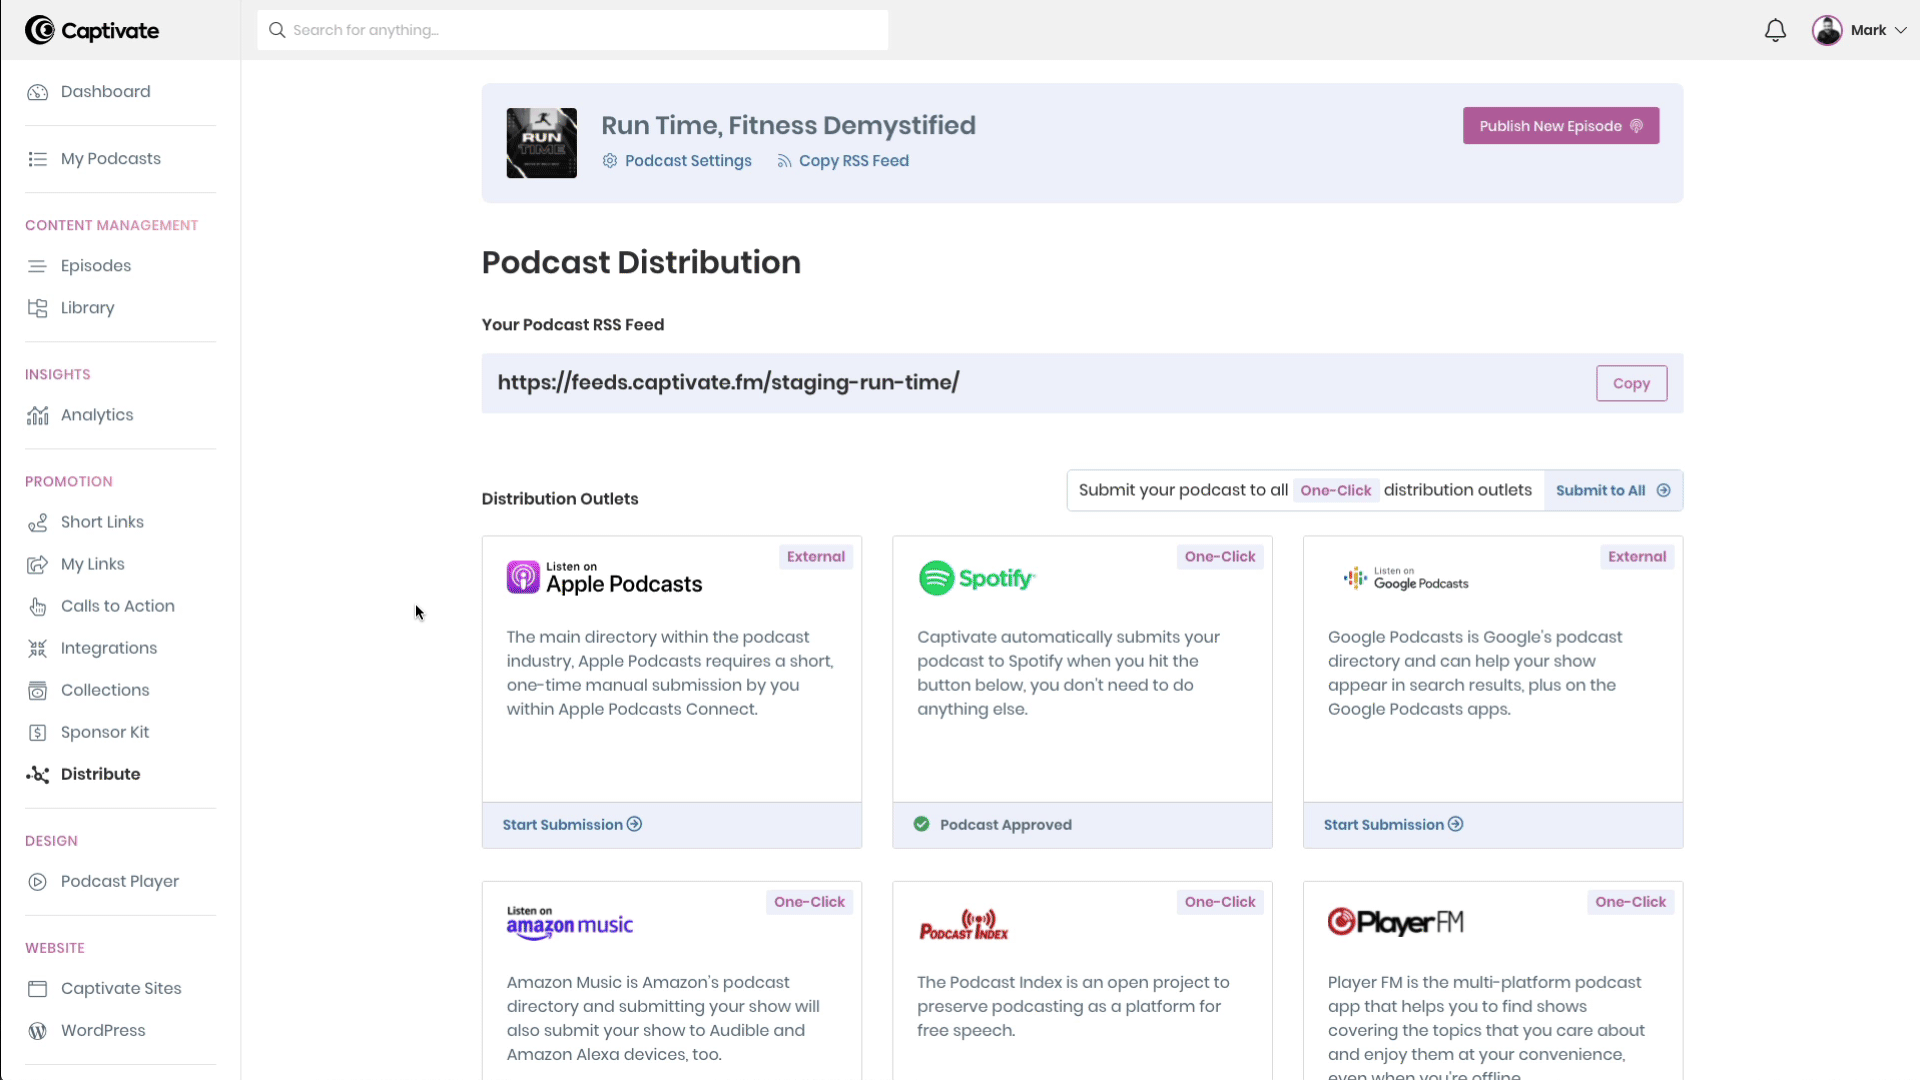
Task: Click Spotify Podcast Approved status
Action: [x=993, y=824]
